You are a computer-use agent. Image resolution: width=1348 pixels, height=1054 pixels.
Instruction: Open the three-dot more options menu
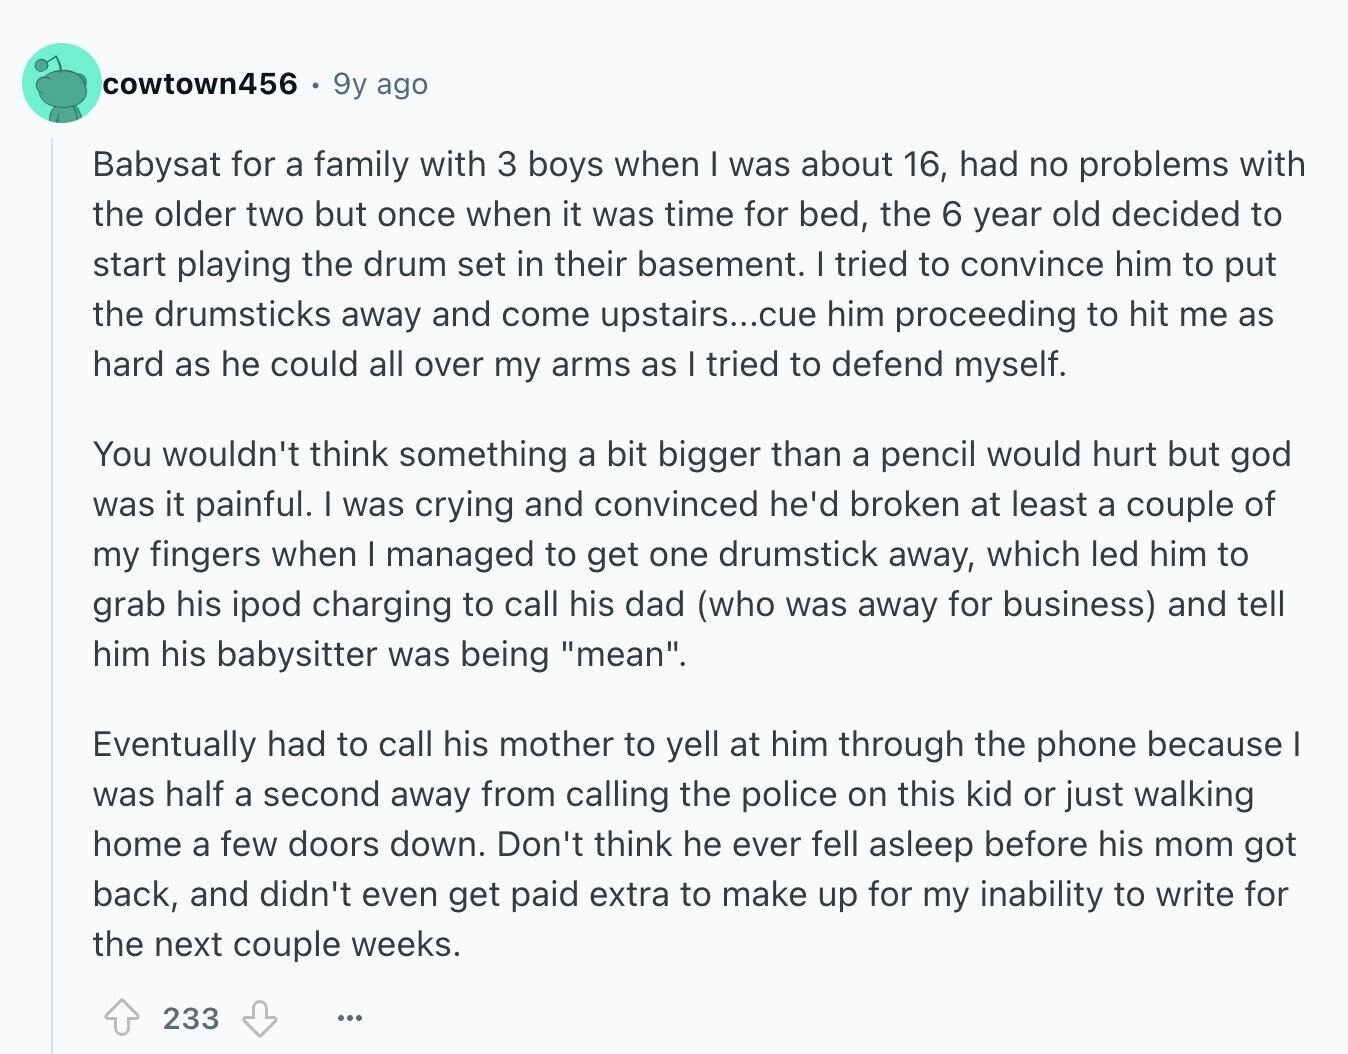[349, 1019]
